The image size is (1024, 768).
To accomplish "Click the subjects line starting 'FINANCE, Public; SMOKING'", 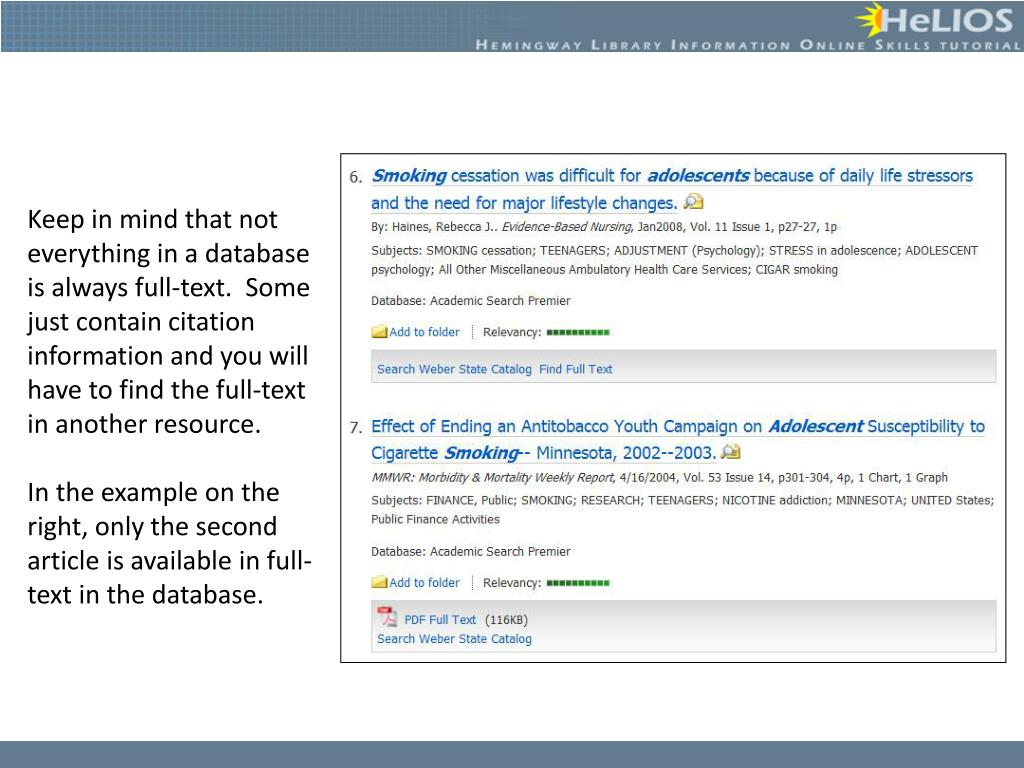I will click(x=682, y=509).
